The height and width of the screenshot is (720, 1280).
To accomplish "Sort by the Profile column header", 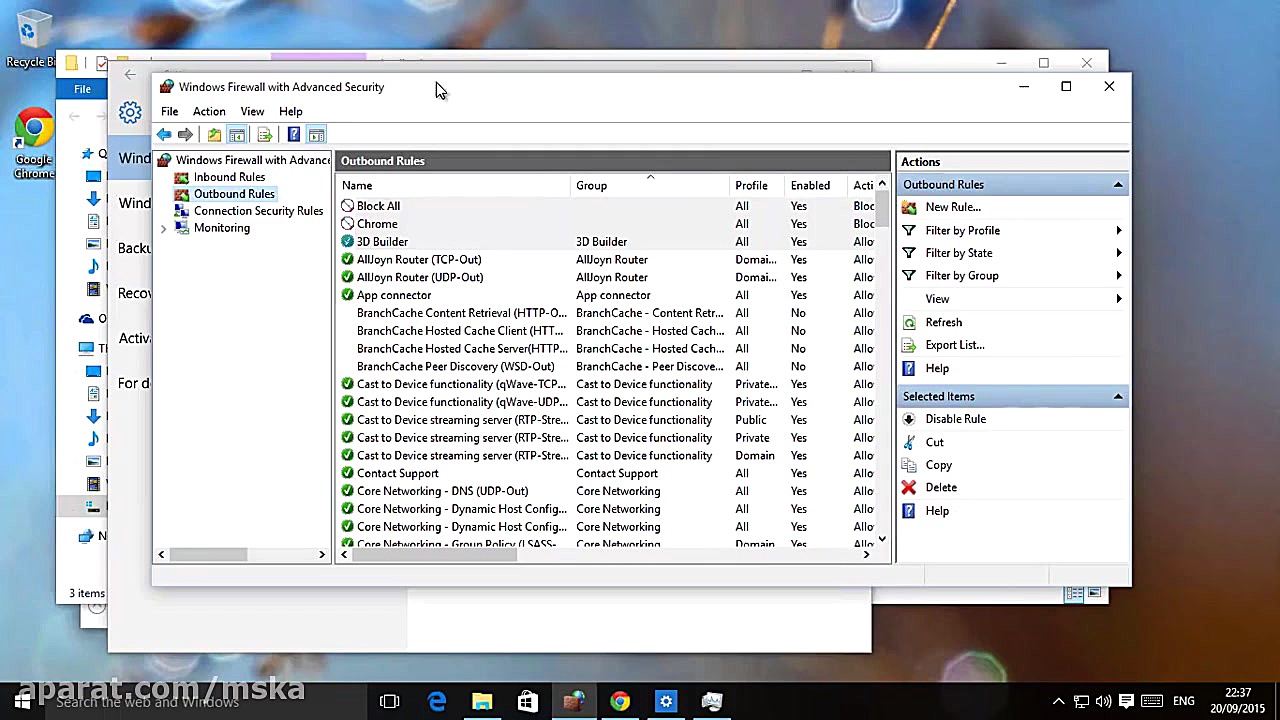I will 757,186.
